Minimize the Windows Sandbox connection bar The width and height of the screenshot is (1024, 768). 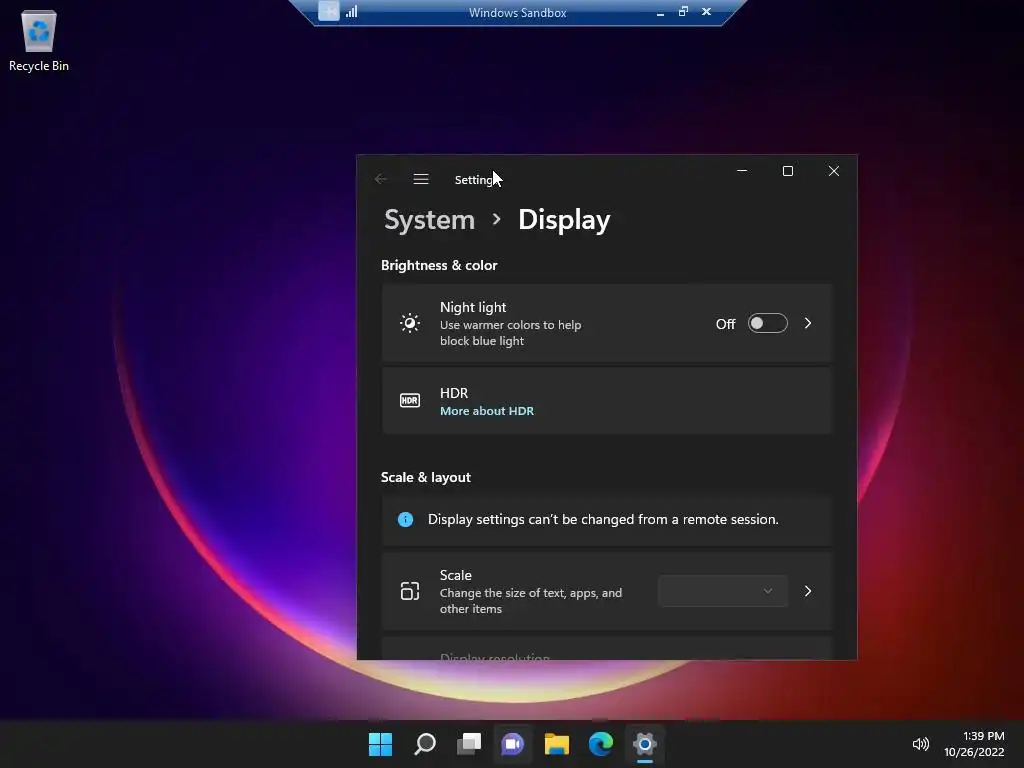click(660, 12)
